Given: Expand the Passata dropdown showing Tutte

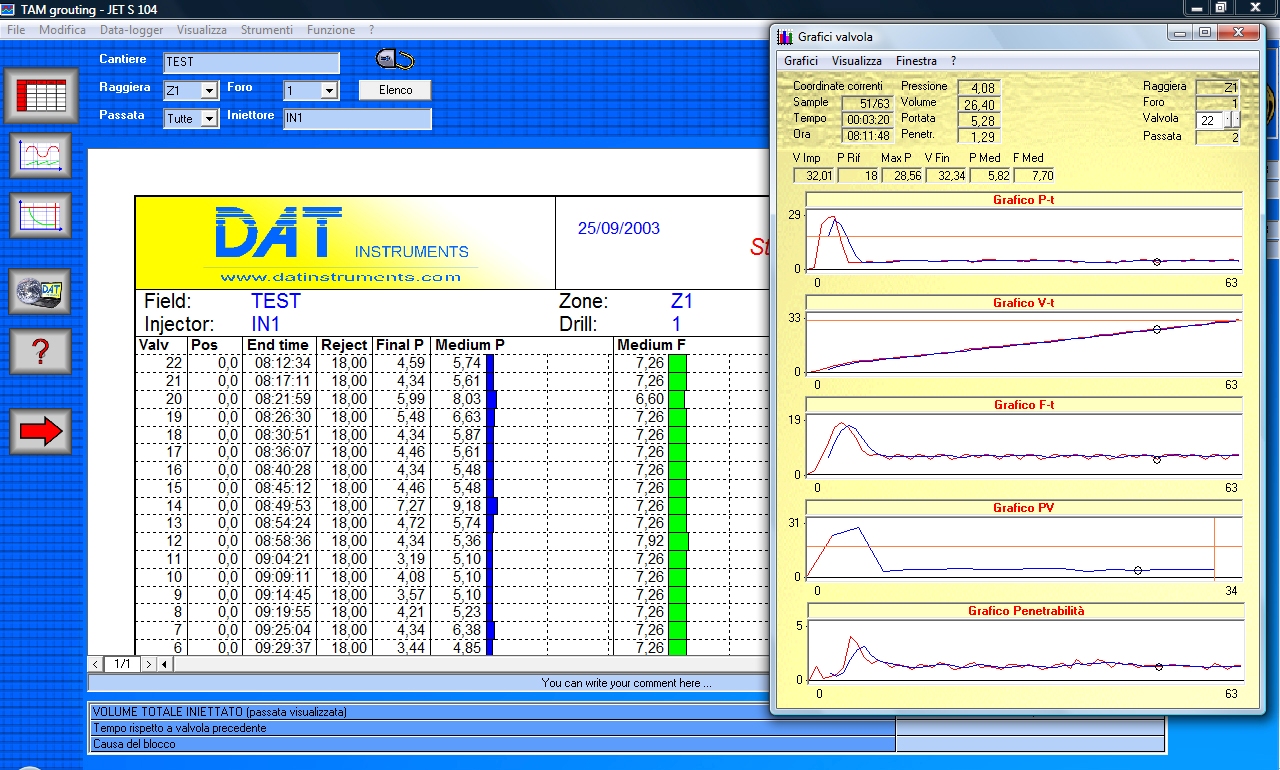Looking at the screenshot, I should (x=209, y=118).
